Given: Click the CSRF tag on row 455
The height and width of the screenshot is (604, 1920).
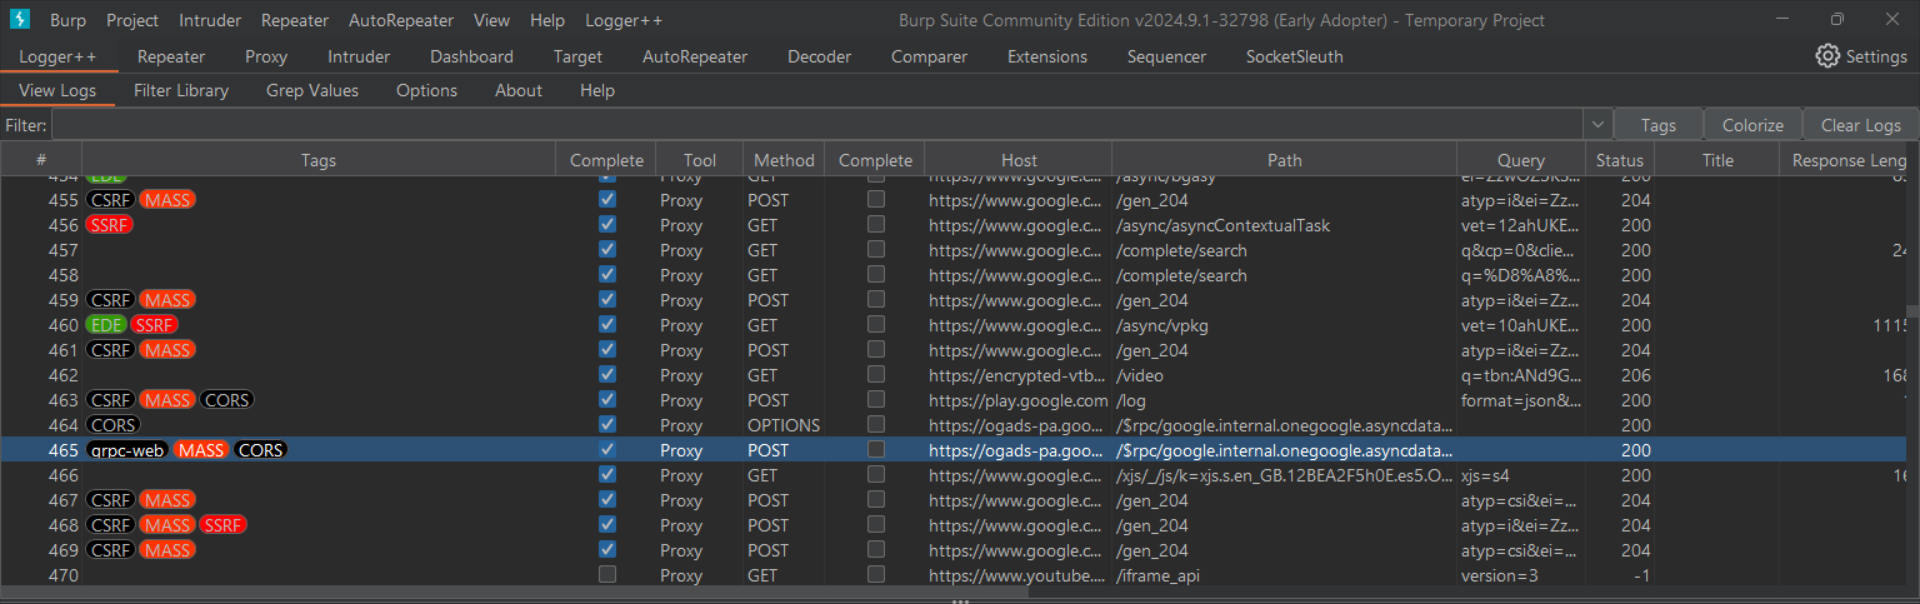Looking at the screenshot, I should (x=110, y=200).
